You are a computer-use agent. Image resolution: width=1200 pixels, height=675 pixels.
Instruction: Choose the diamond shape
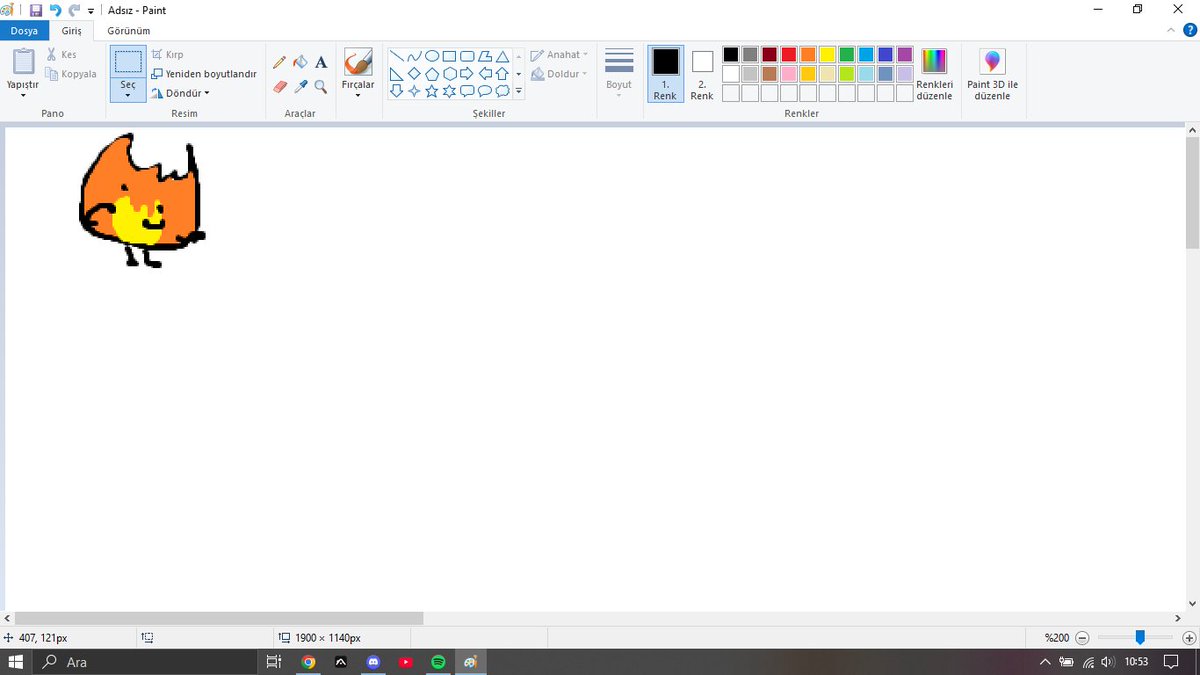[414, 74]
